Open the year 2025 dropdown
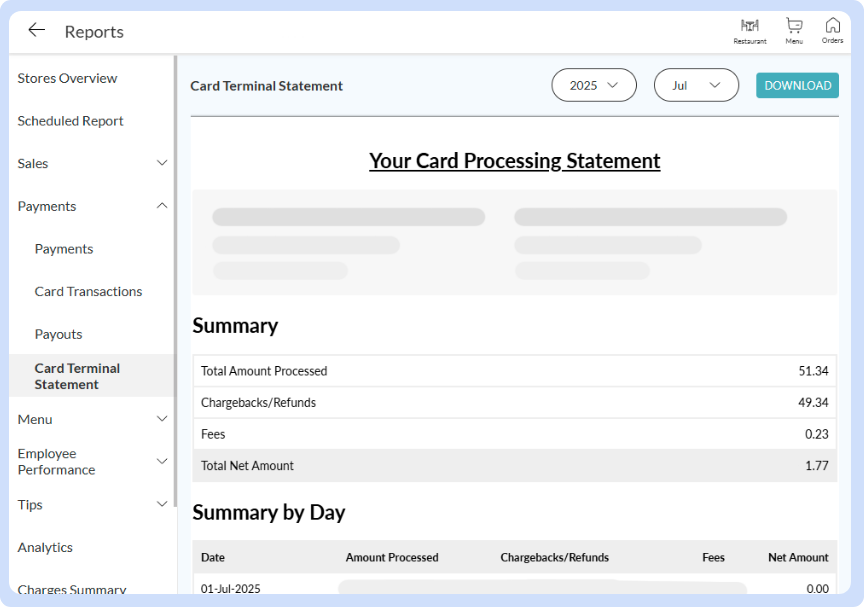The height and width of the screenshot is (607, 864). tap(593, 85)
